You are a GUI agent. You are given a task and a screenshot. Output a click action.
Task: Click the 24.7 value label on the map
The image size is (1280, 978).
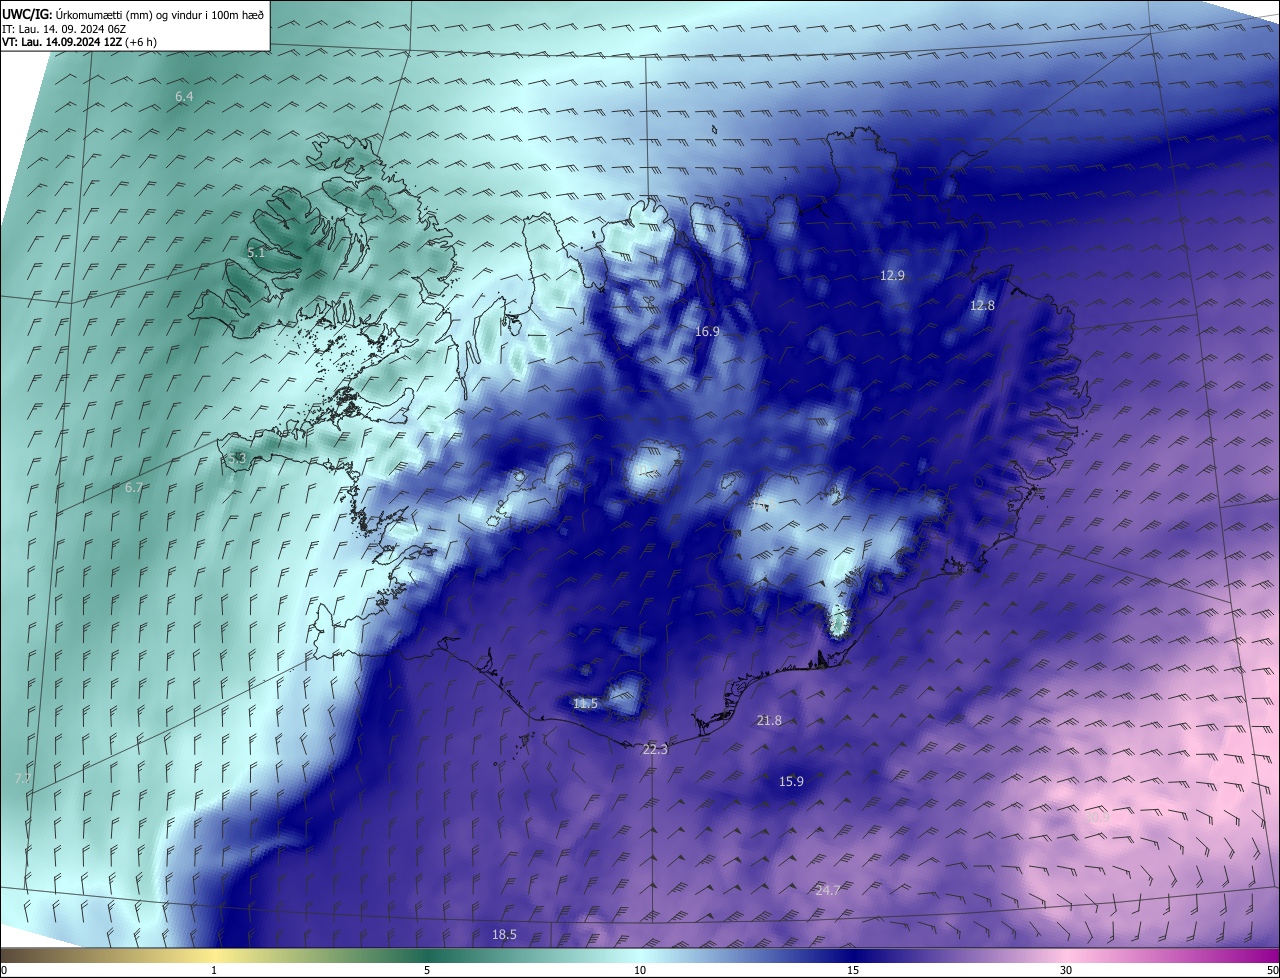[x=827, y=889]
